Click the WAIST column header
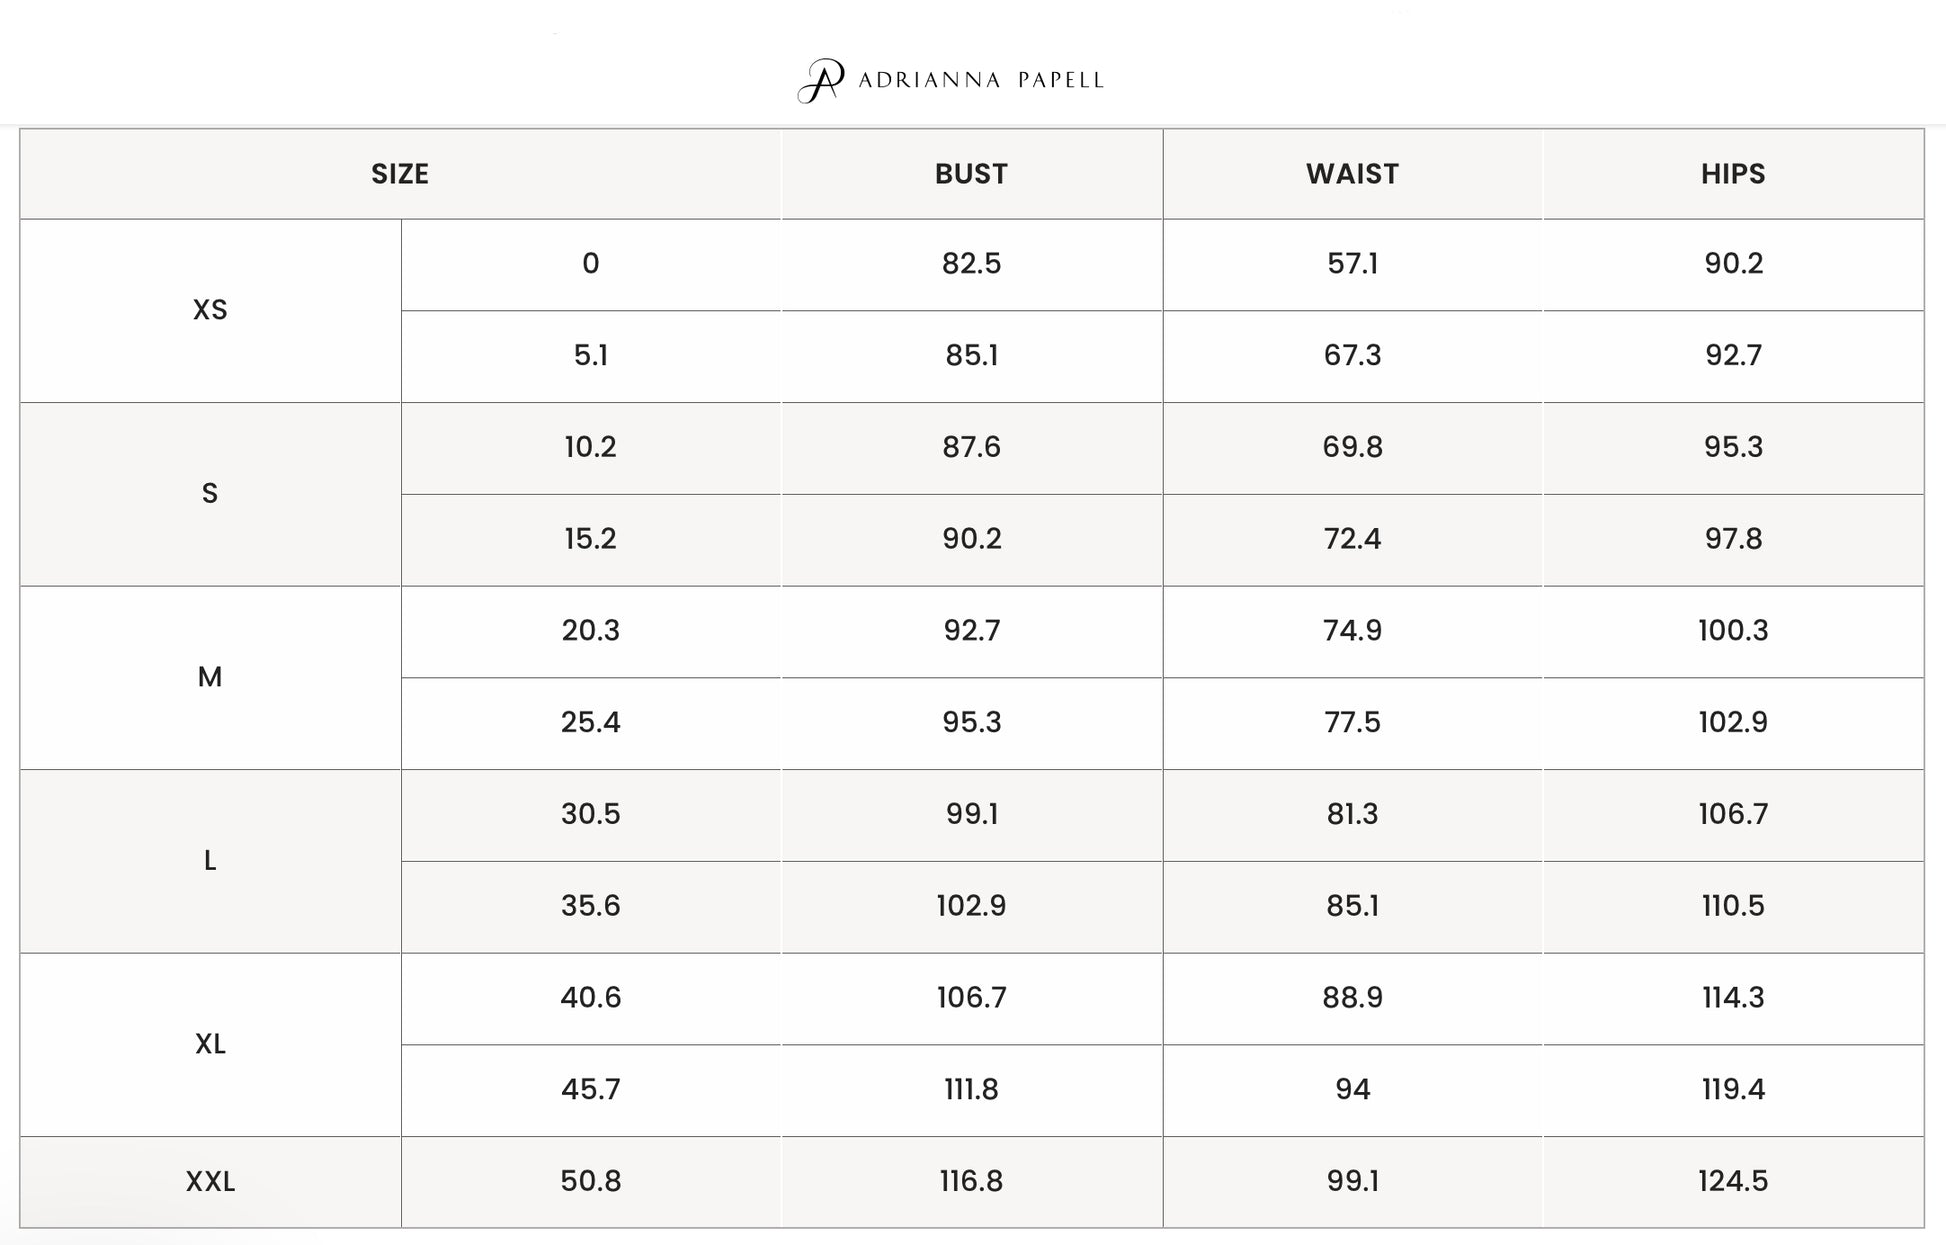1946x1245 pixels. [x=1352, y=174]
